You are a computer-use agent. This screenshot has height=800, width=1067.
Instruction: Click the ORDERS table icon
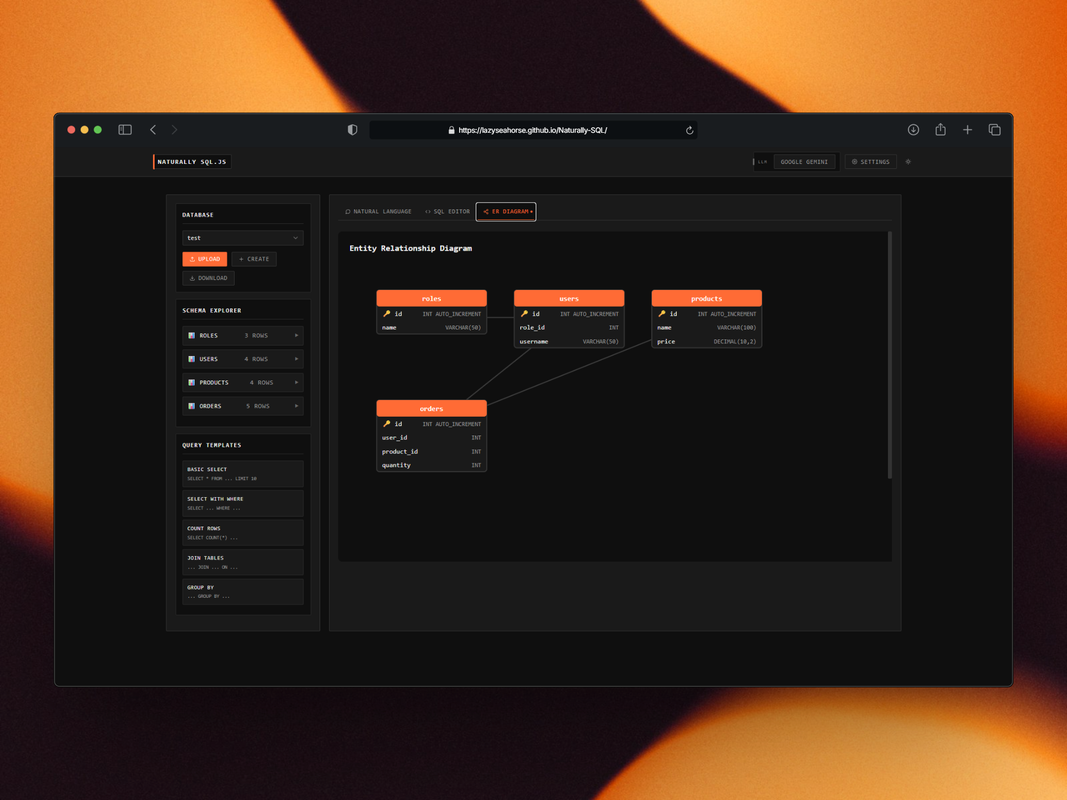pyautogui.click(x=192, y=406)
